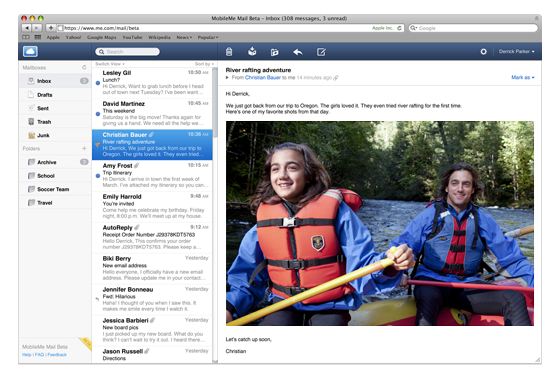
Task: Click the Wikipedia bookmark
Action: click(x=159, y=37)
